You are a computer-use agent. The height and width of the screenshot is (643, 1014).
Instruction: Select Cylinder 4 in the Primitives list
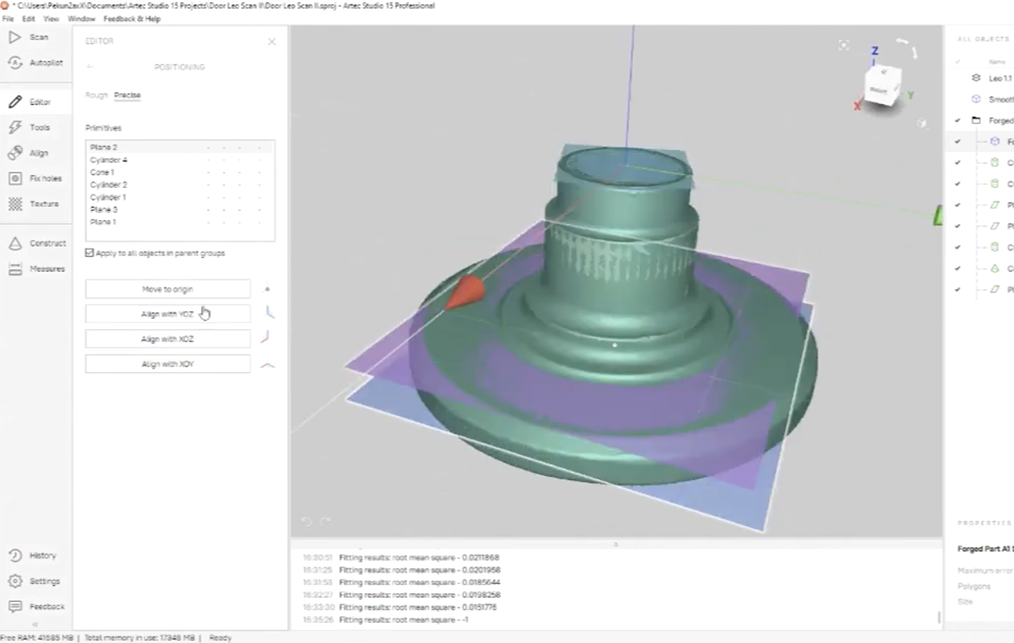pyautogui.click(x=109, y=160)
